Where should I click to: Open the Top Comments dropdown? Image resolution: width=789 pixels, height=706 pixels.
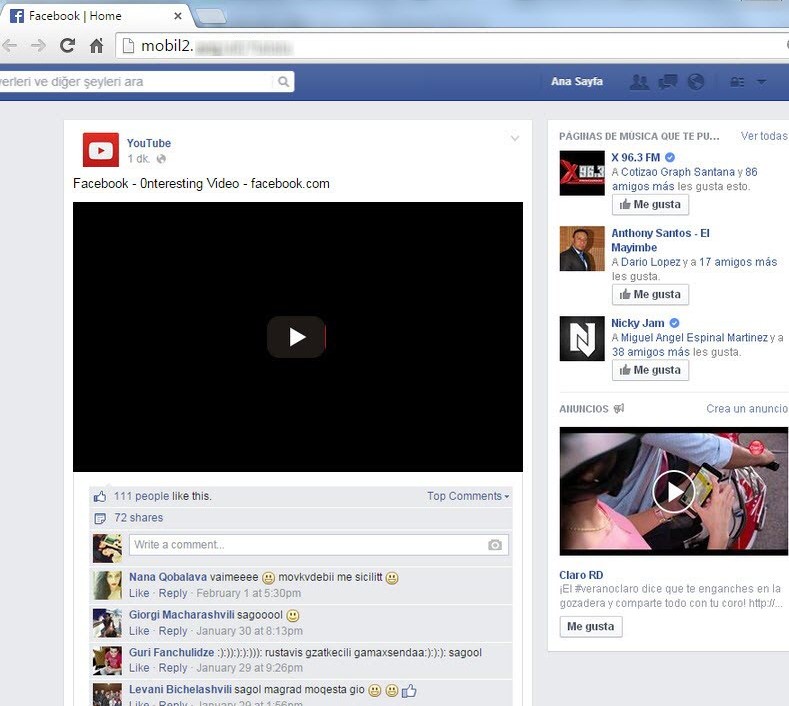click(468, 496)
